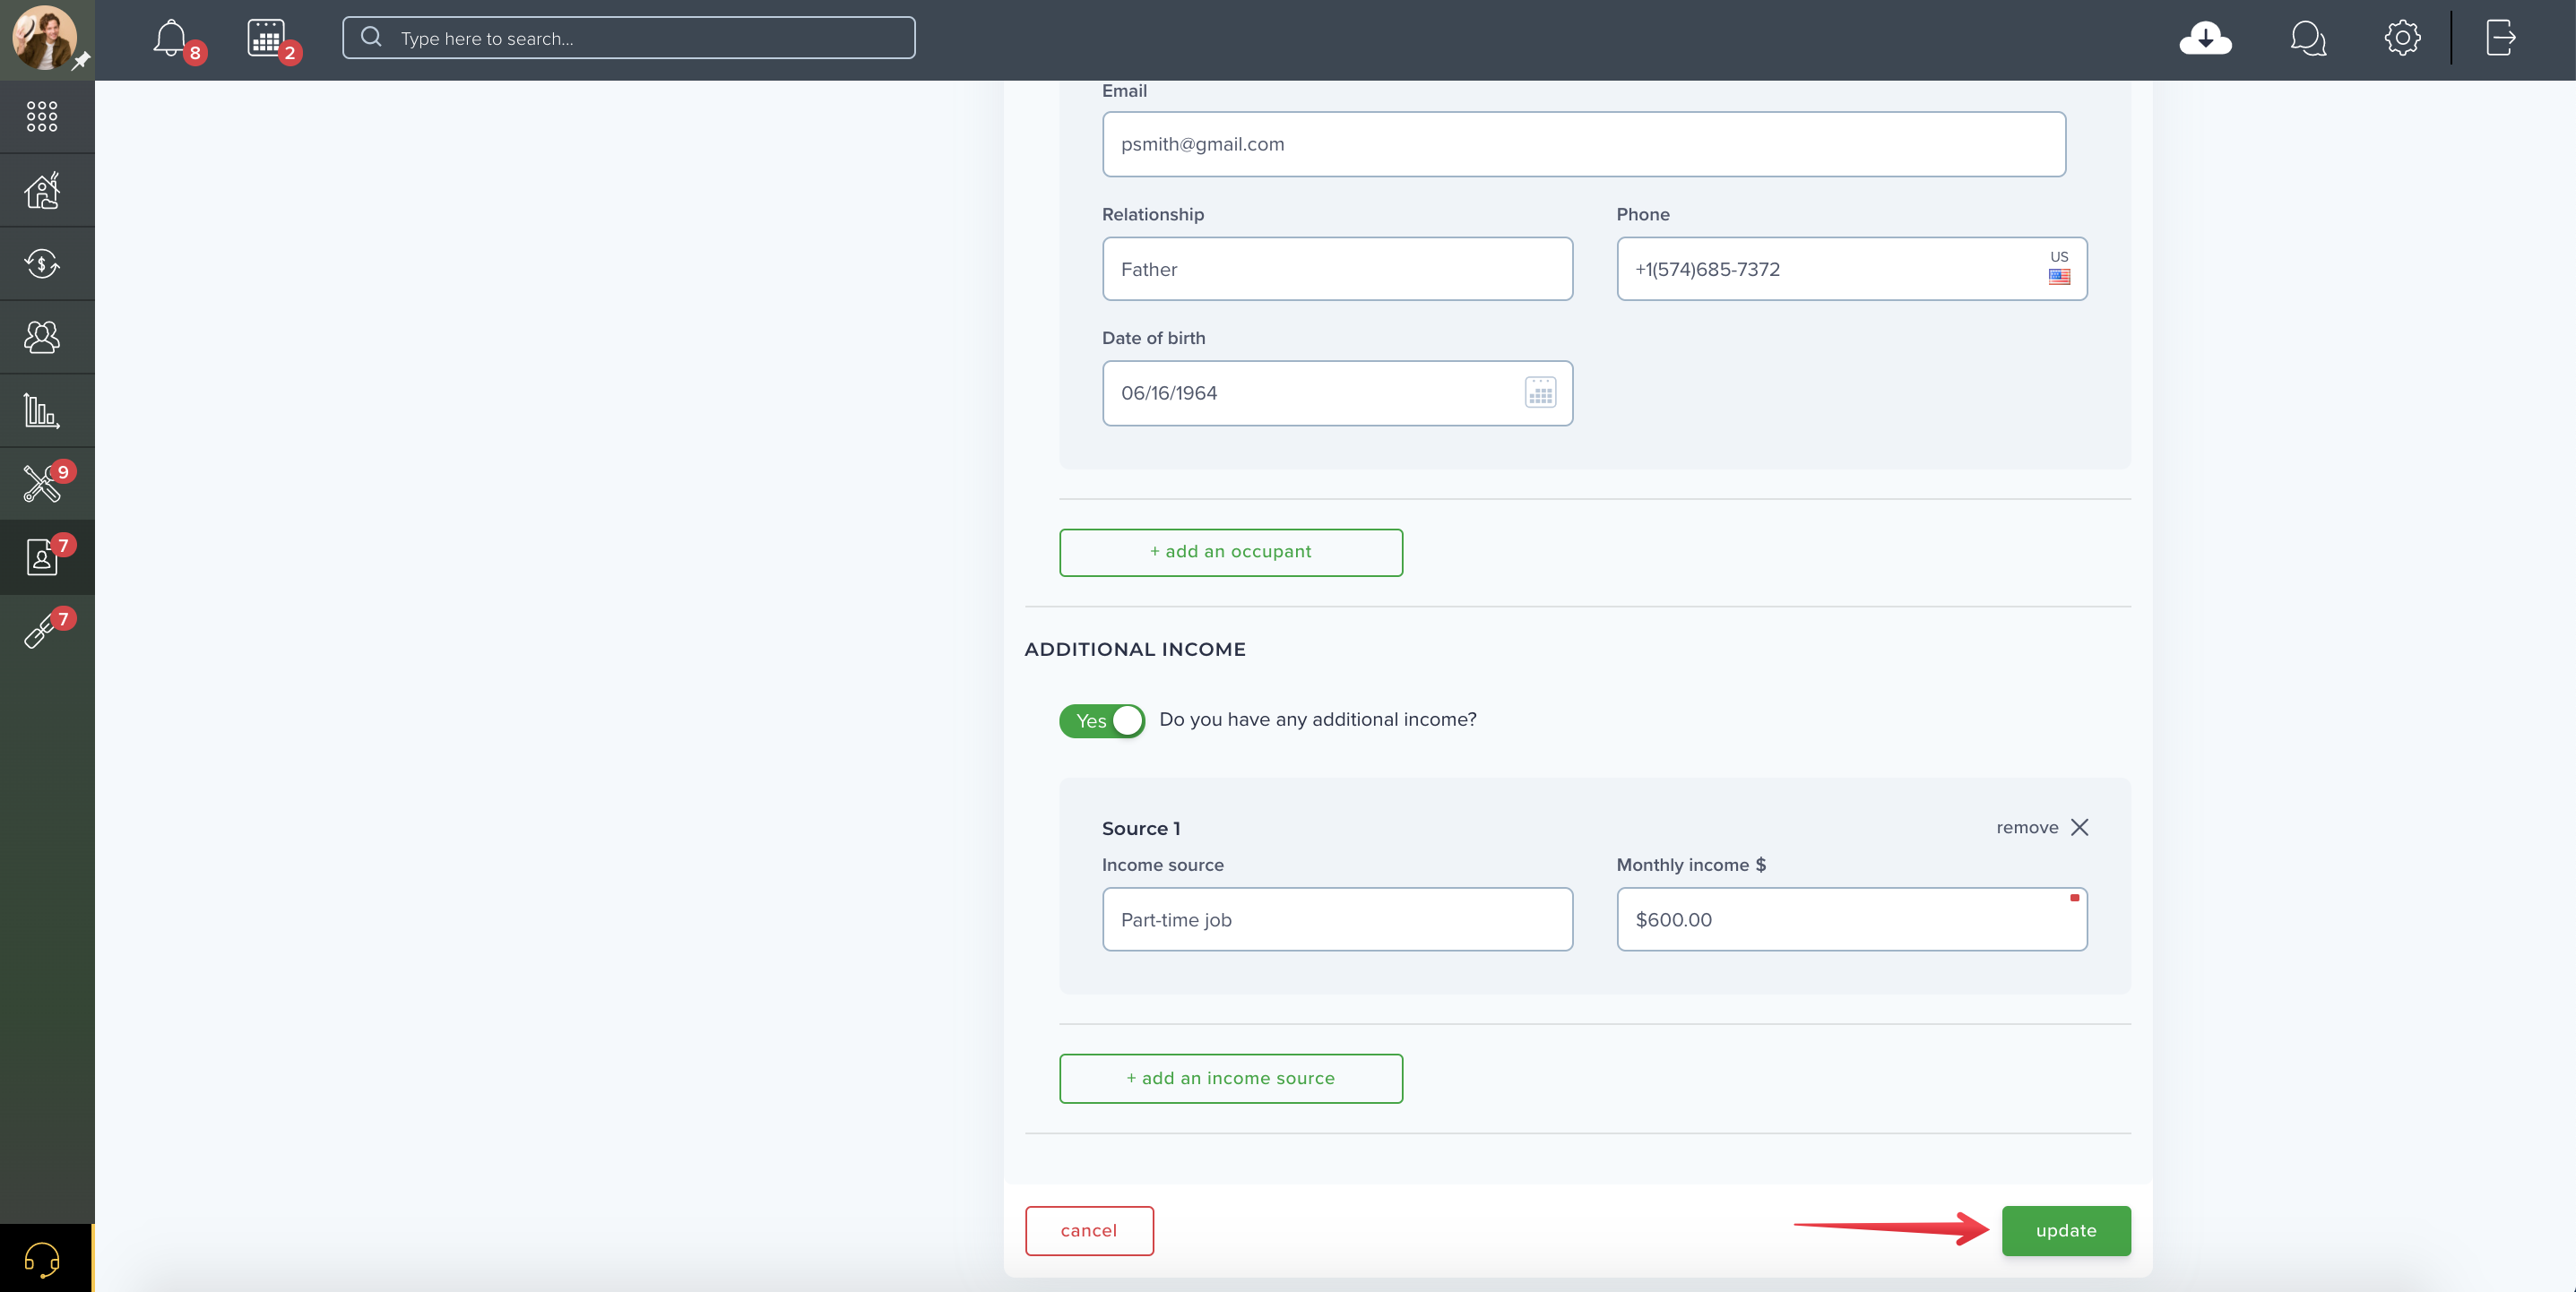Open the maintenance tools icon
The height and width of the screenshot is (1292, 2576).
42,484
